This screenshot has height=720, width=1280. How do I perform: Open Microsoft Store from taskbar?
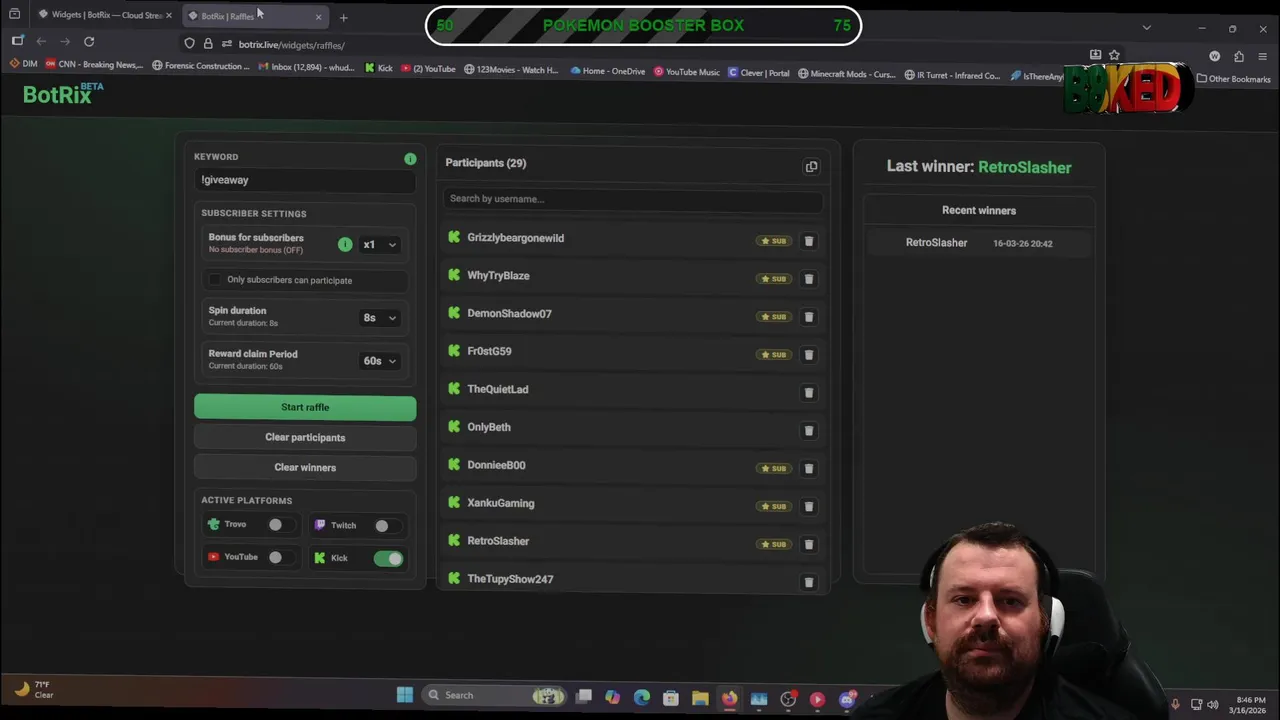point(671,698)
